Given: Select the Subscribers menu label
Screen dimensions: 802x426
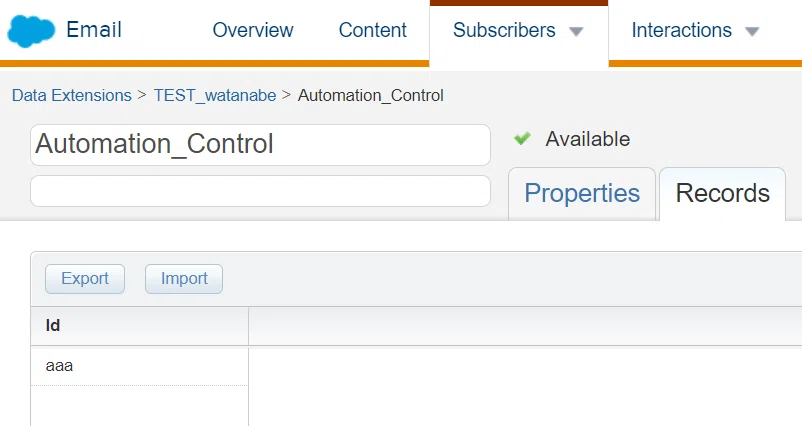Looking at the screenshot, I should point(504,30).
